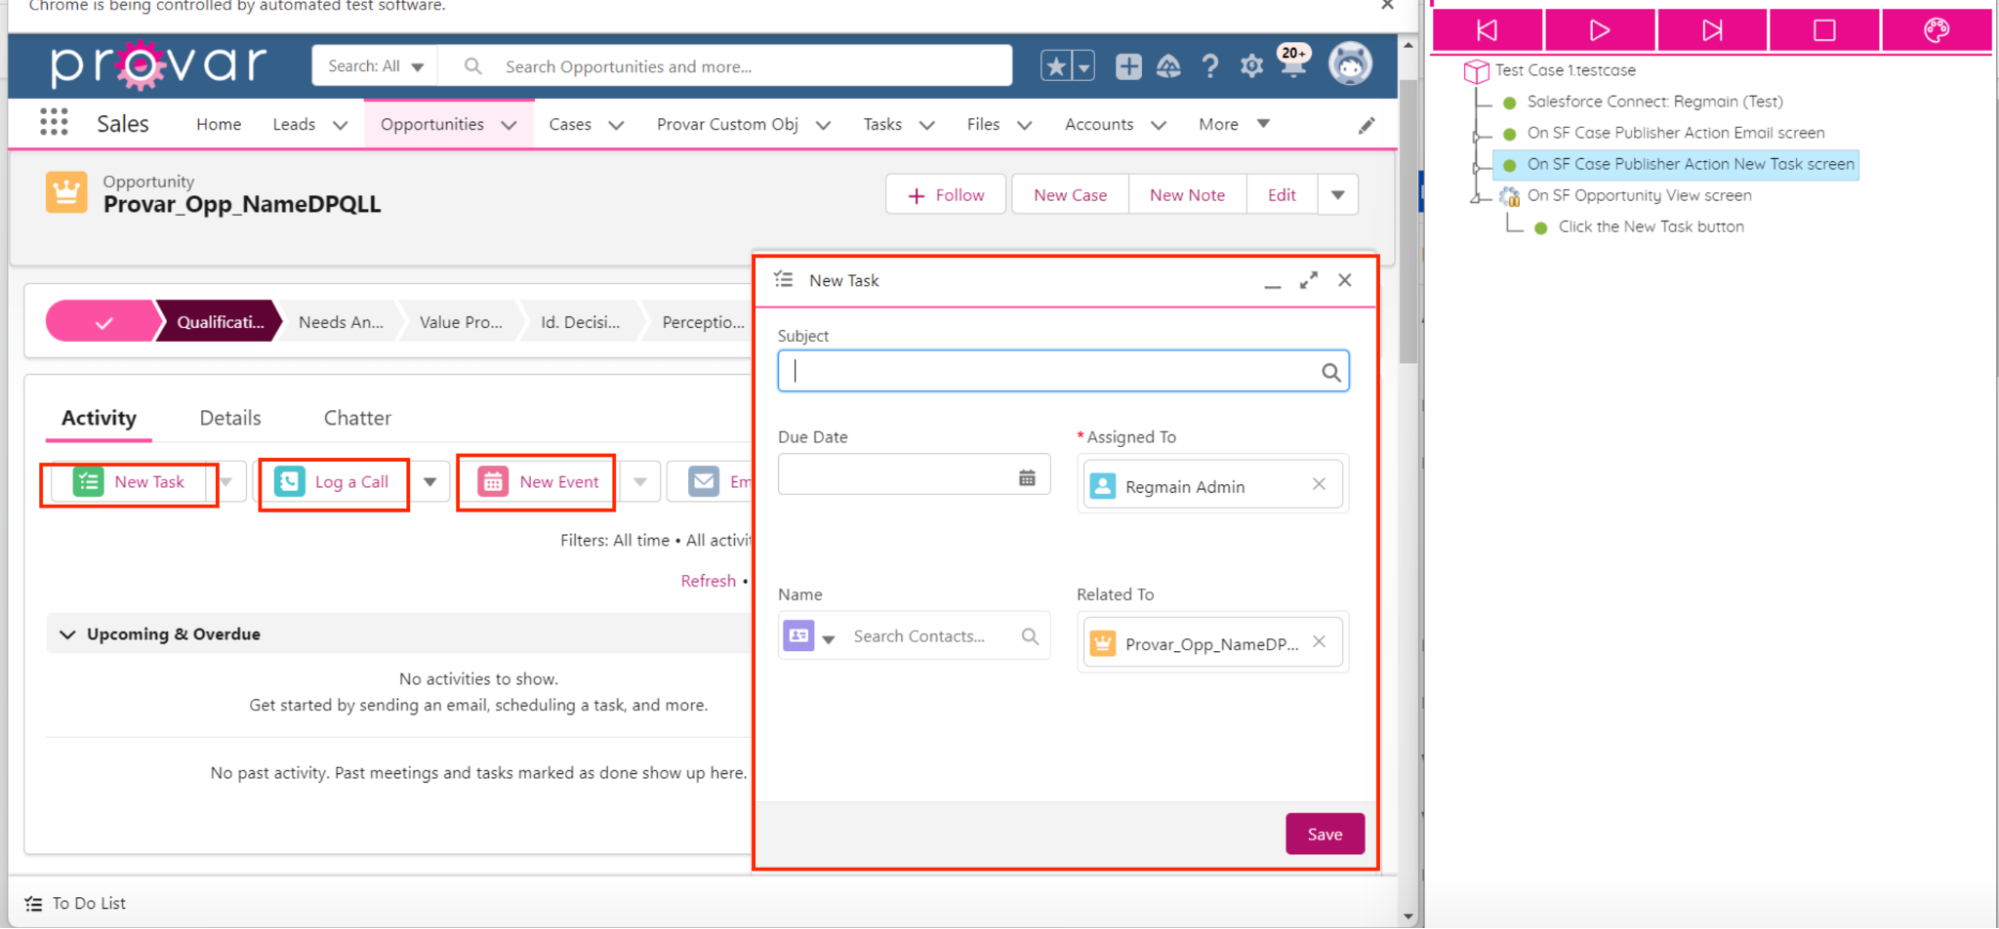Select the Qualification stage in path
Image resolution: width=1999 pixels, height=929 pixels.
click(220, 322)
